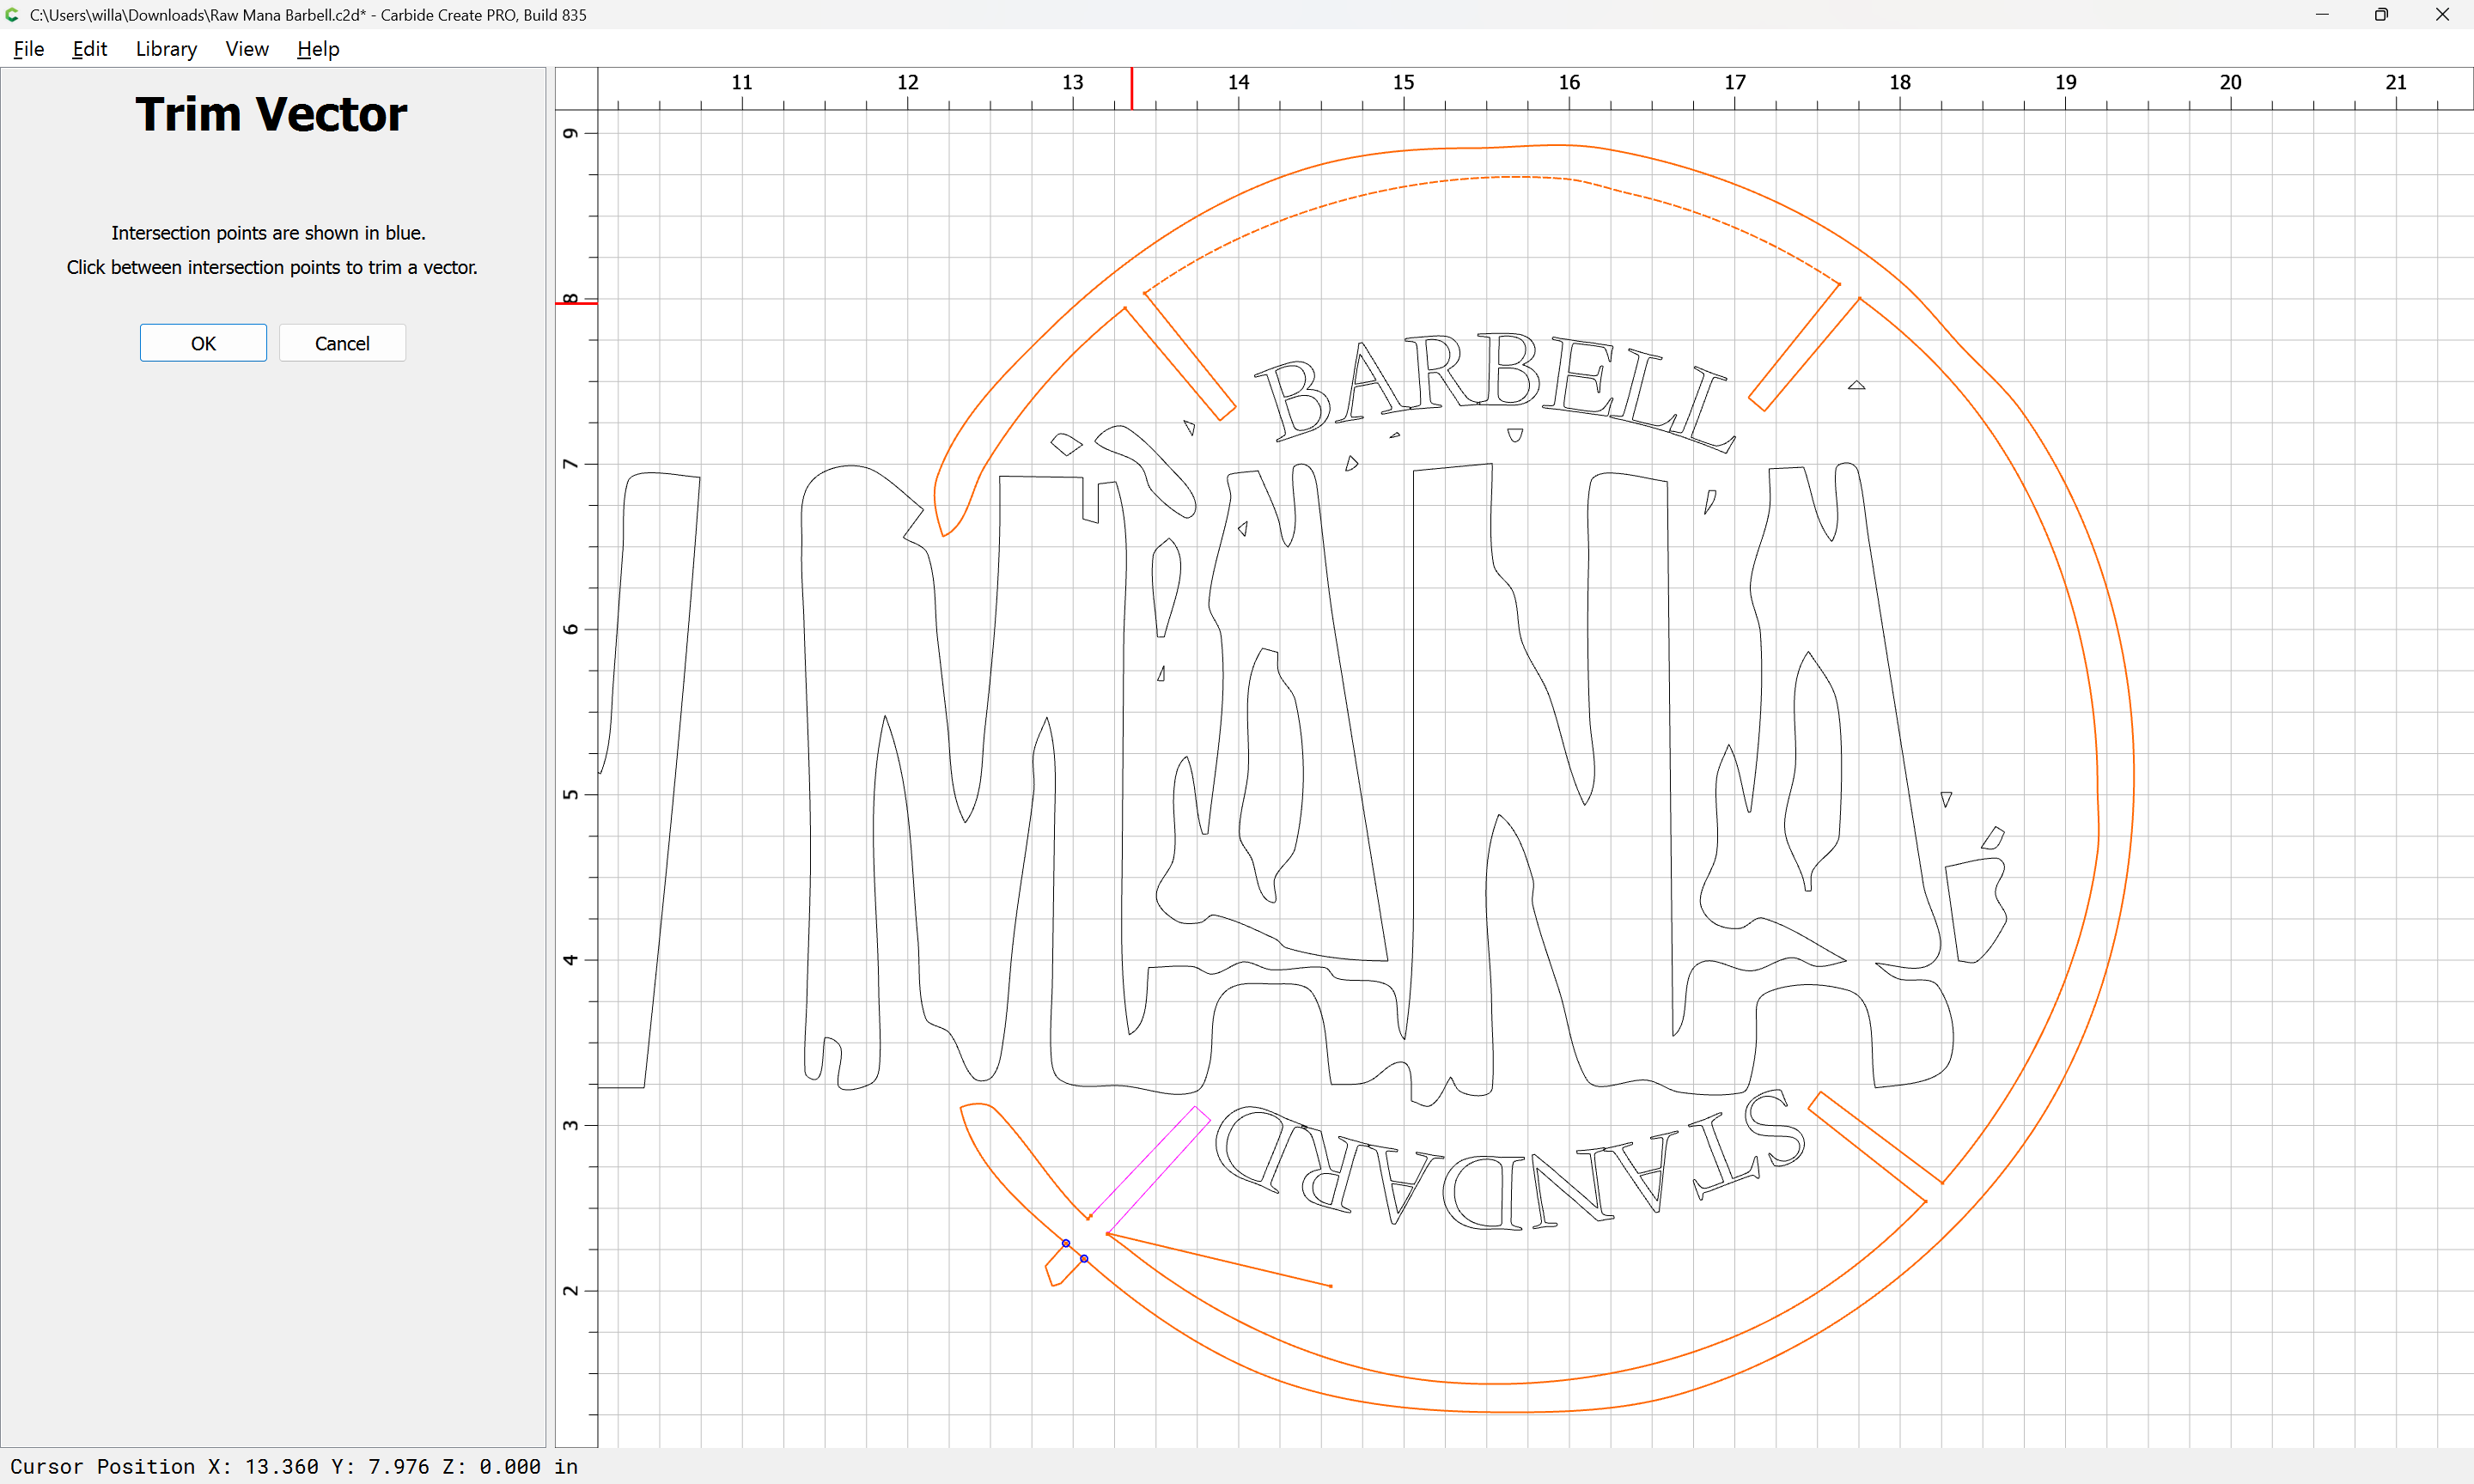Image resolution: width=2474 pixels, height=1484 pixels.
Task: Close the Carbide Create window
Action: pyautogui.click(x=2441, y=15)
